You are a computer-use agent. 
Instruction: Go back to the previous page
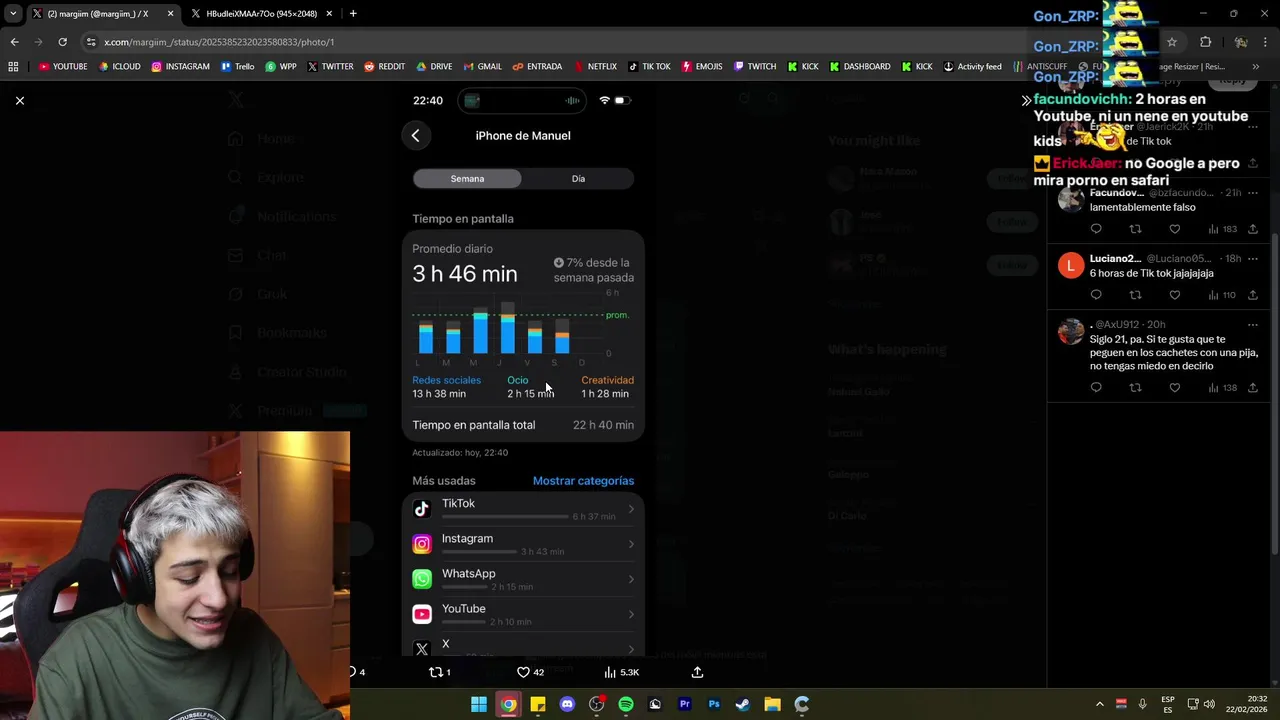14,42
